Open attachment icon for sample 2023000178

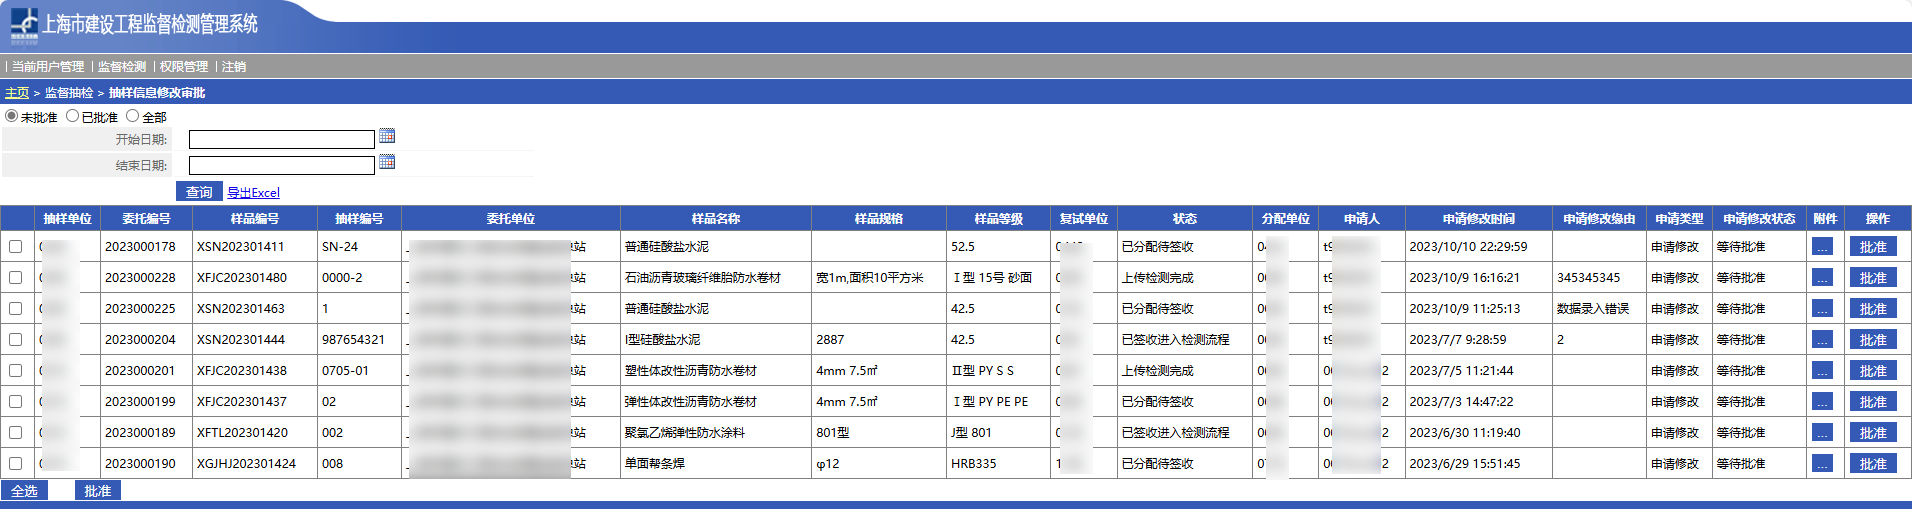(x=1822, y=247)
